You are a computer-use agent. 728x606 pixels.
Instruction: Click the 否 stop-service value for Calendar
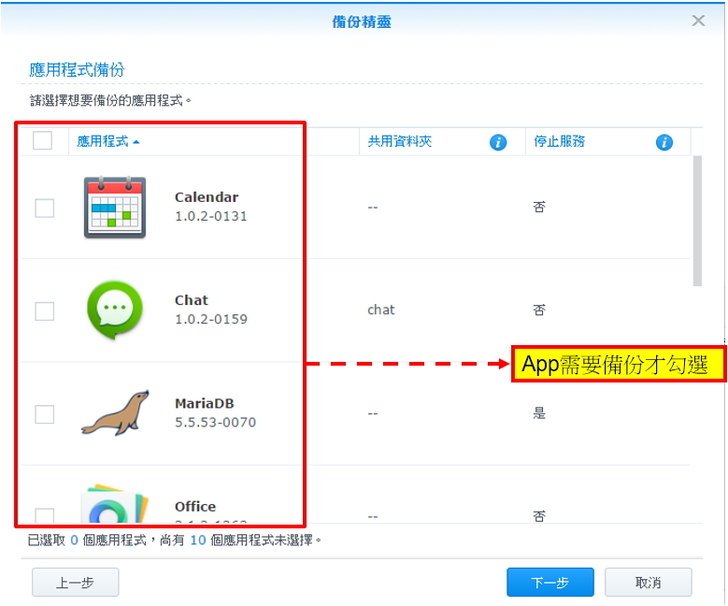point(539,207)
